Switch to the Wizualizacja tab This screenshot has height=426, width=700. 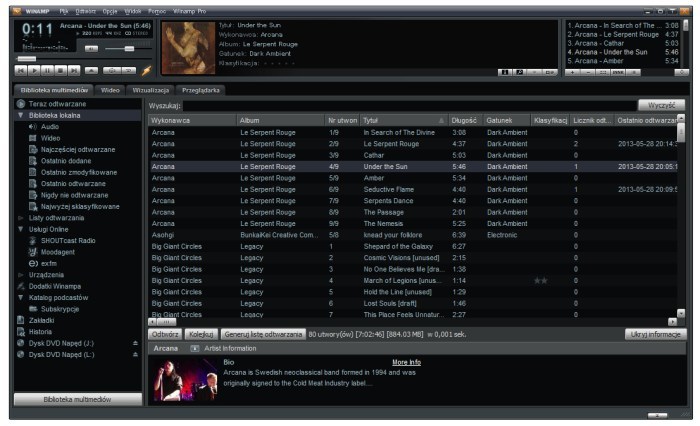tap(150, 90)
